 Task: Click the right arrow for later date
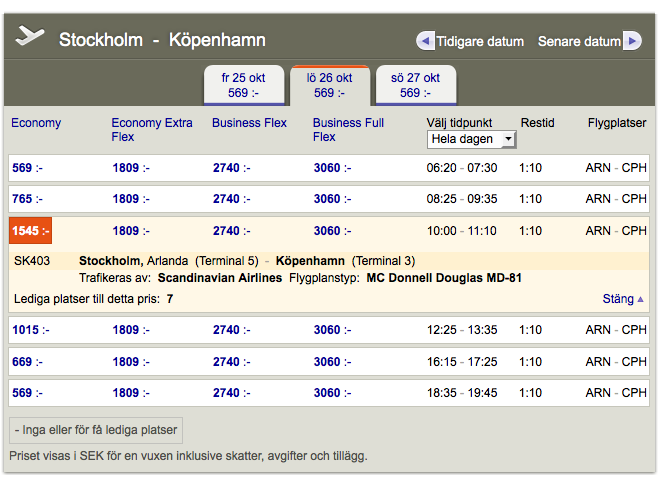tap(631, 41)
